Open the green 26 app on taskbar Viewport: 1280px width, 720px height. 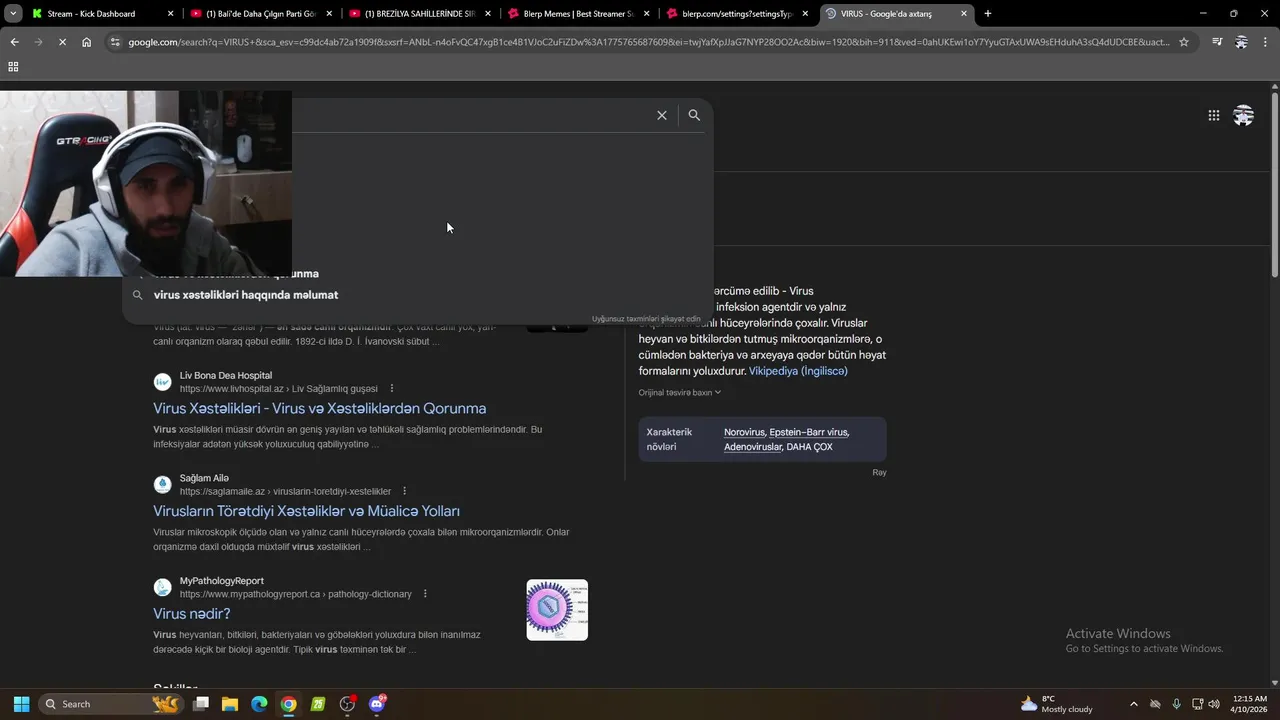[318, 704]
